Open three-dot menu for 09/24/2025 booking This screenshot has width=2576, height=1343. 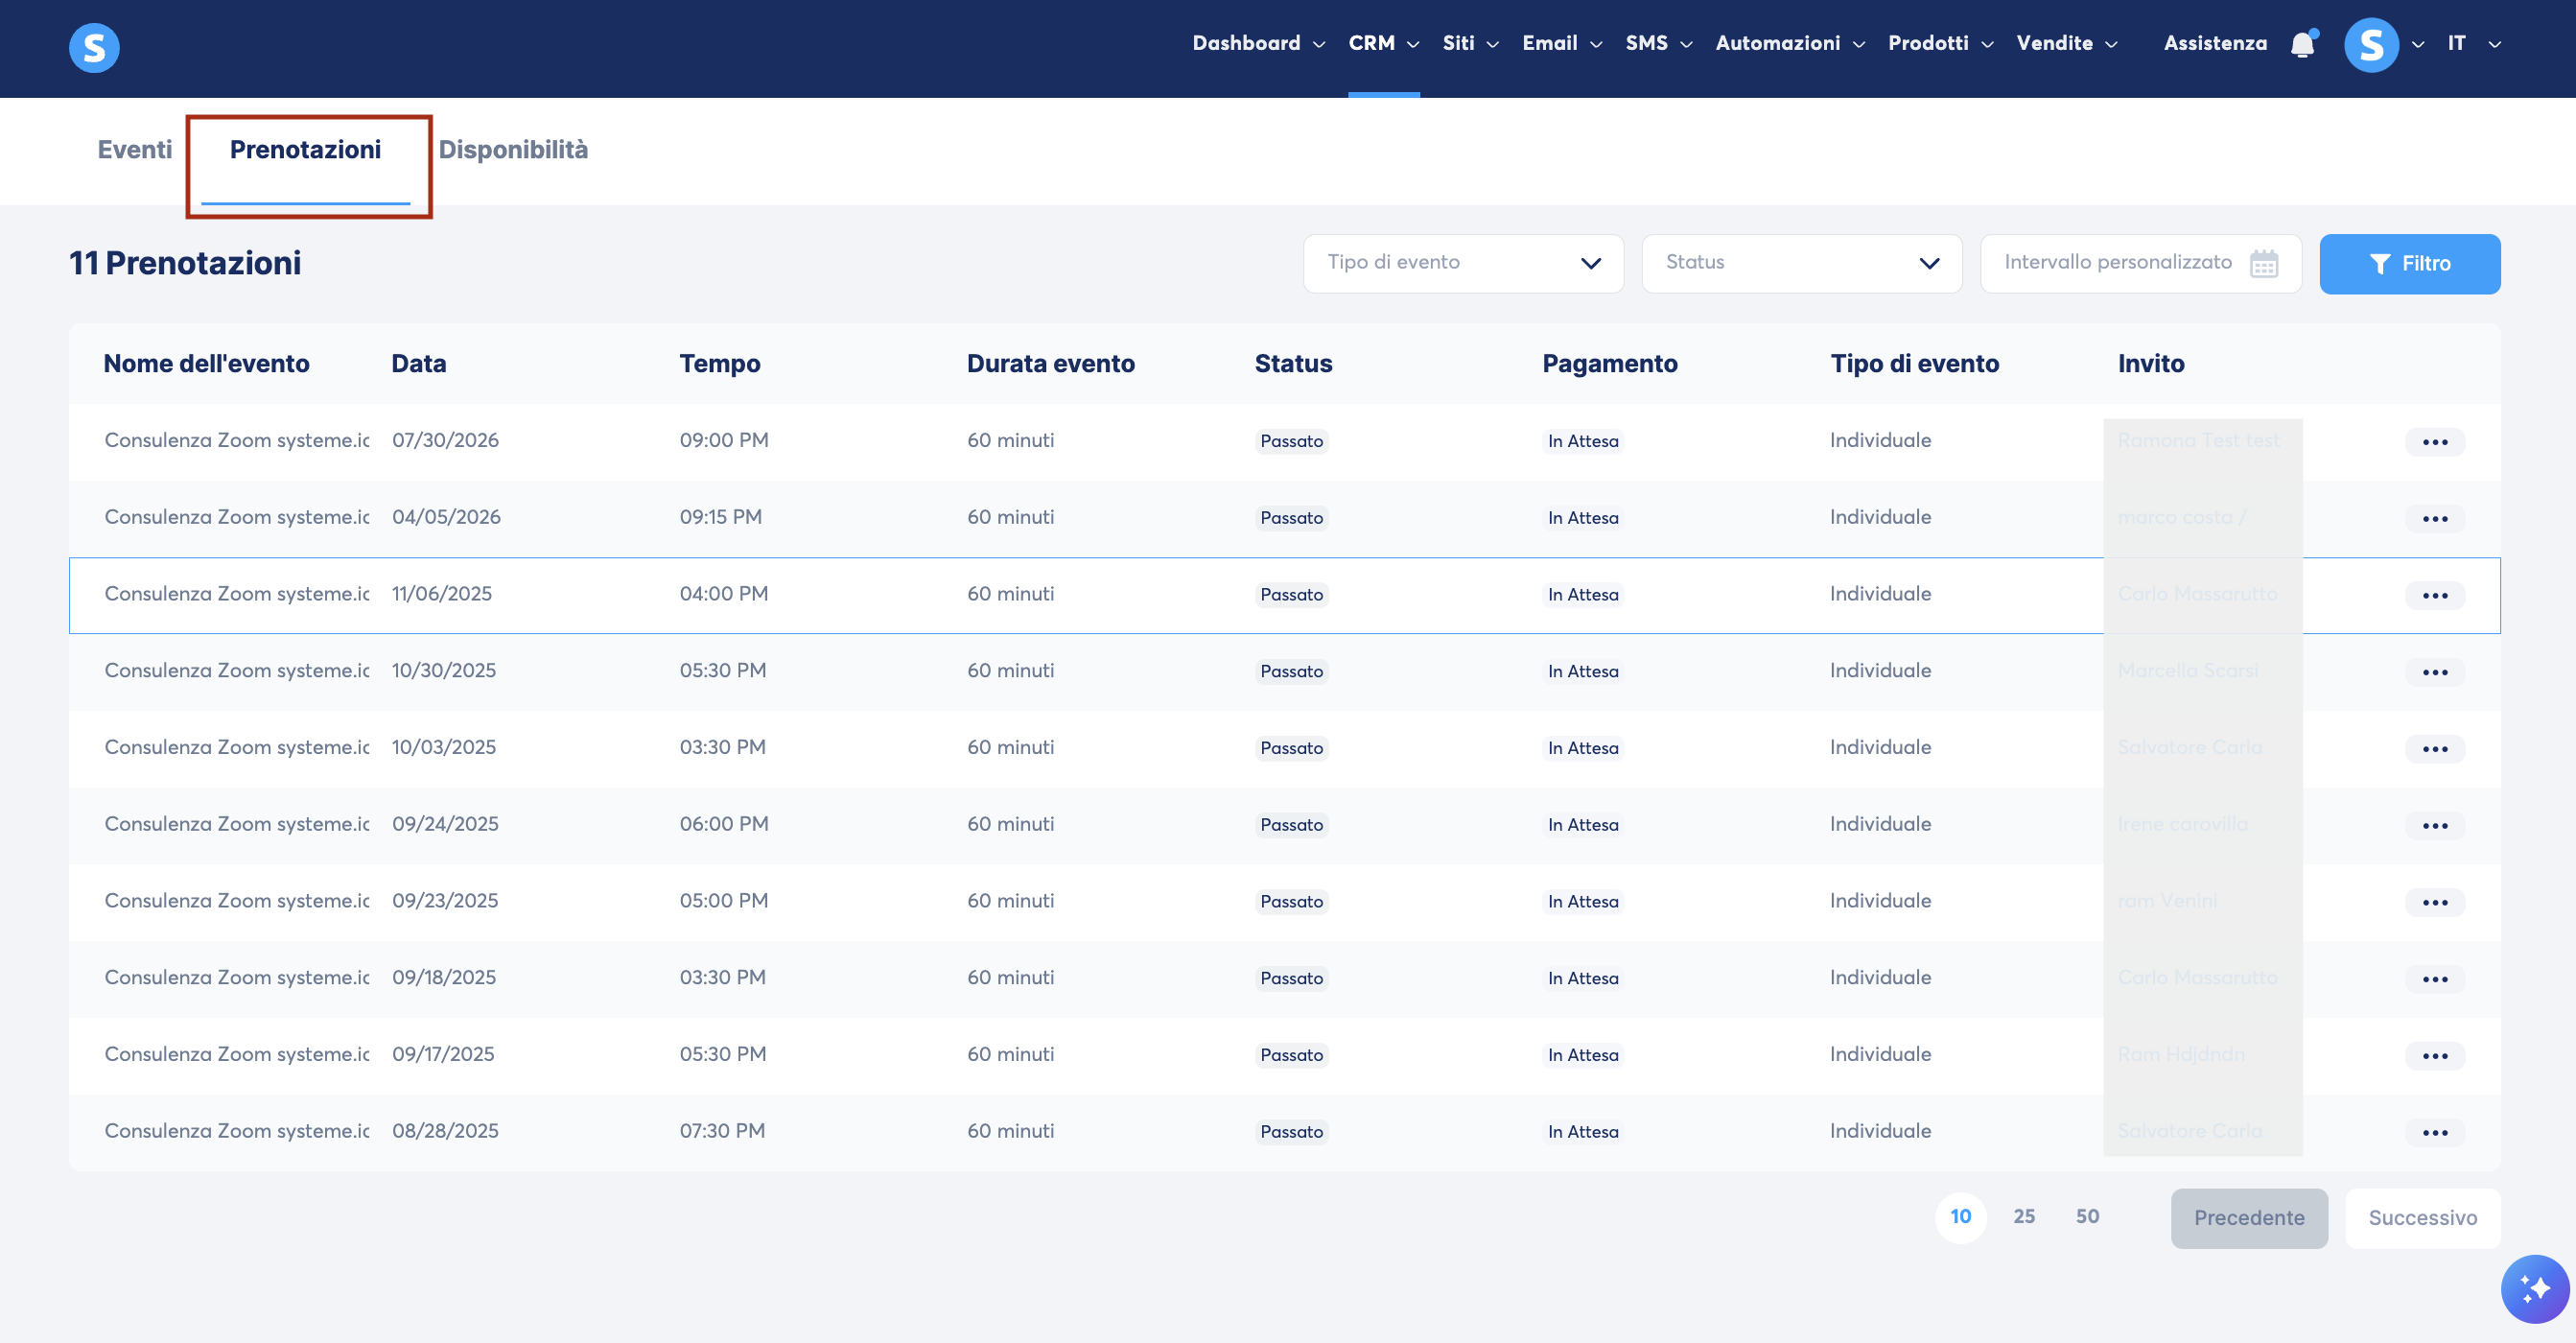tap(2435, 826)
